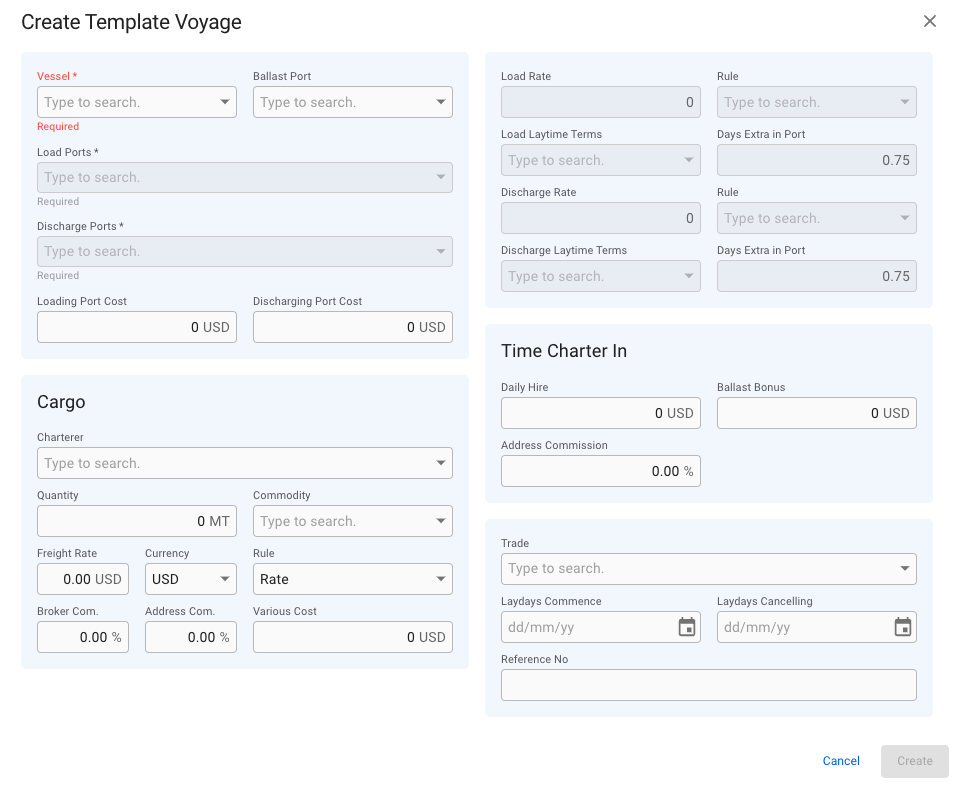Click the Cancel link

(841, 761)
